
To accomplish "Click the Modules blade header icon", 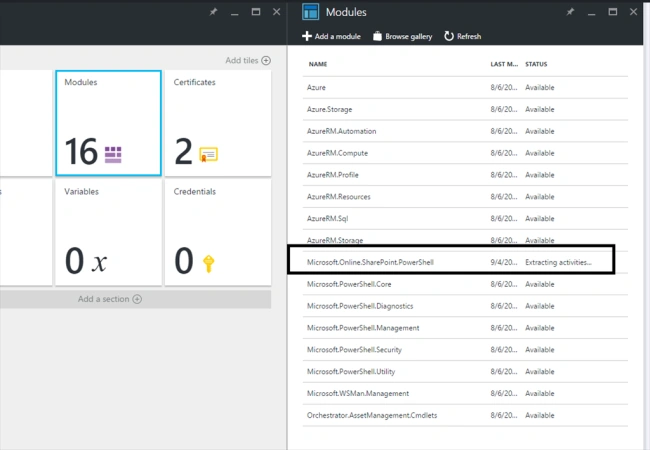I will click(x=310, y=12).
